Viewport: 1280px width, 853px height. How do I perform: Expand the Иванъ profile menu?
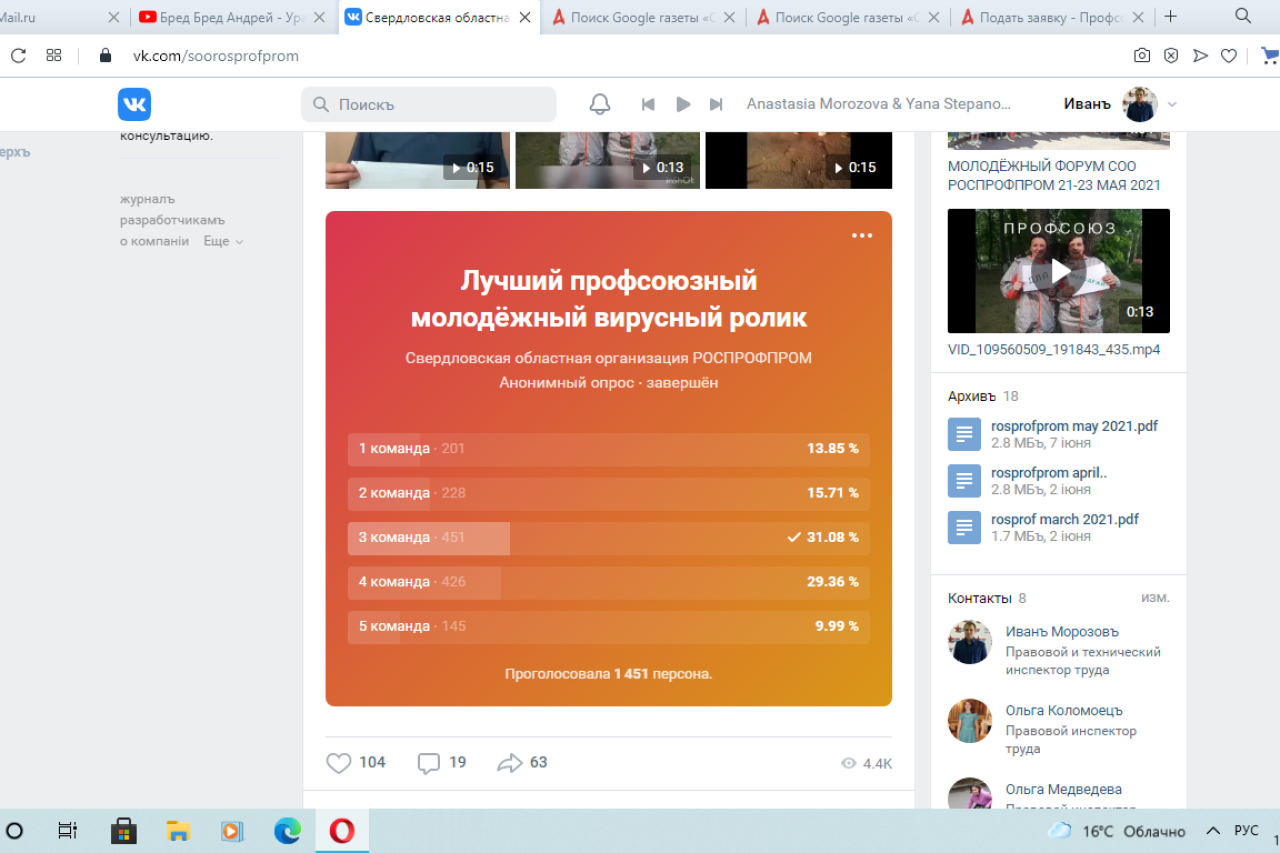(x=1172, y=104)
